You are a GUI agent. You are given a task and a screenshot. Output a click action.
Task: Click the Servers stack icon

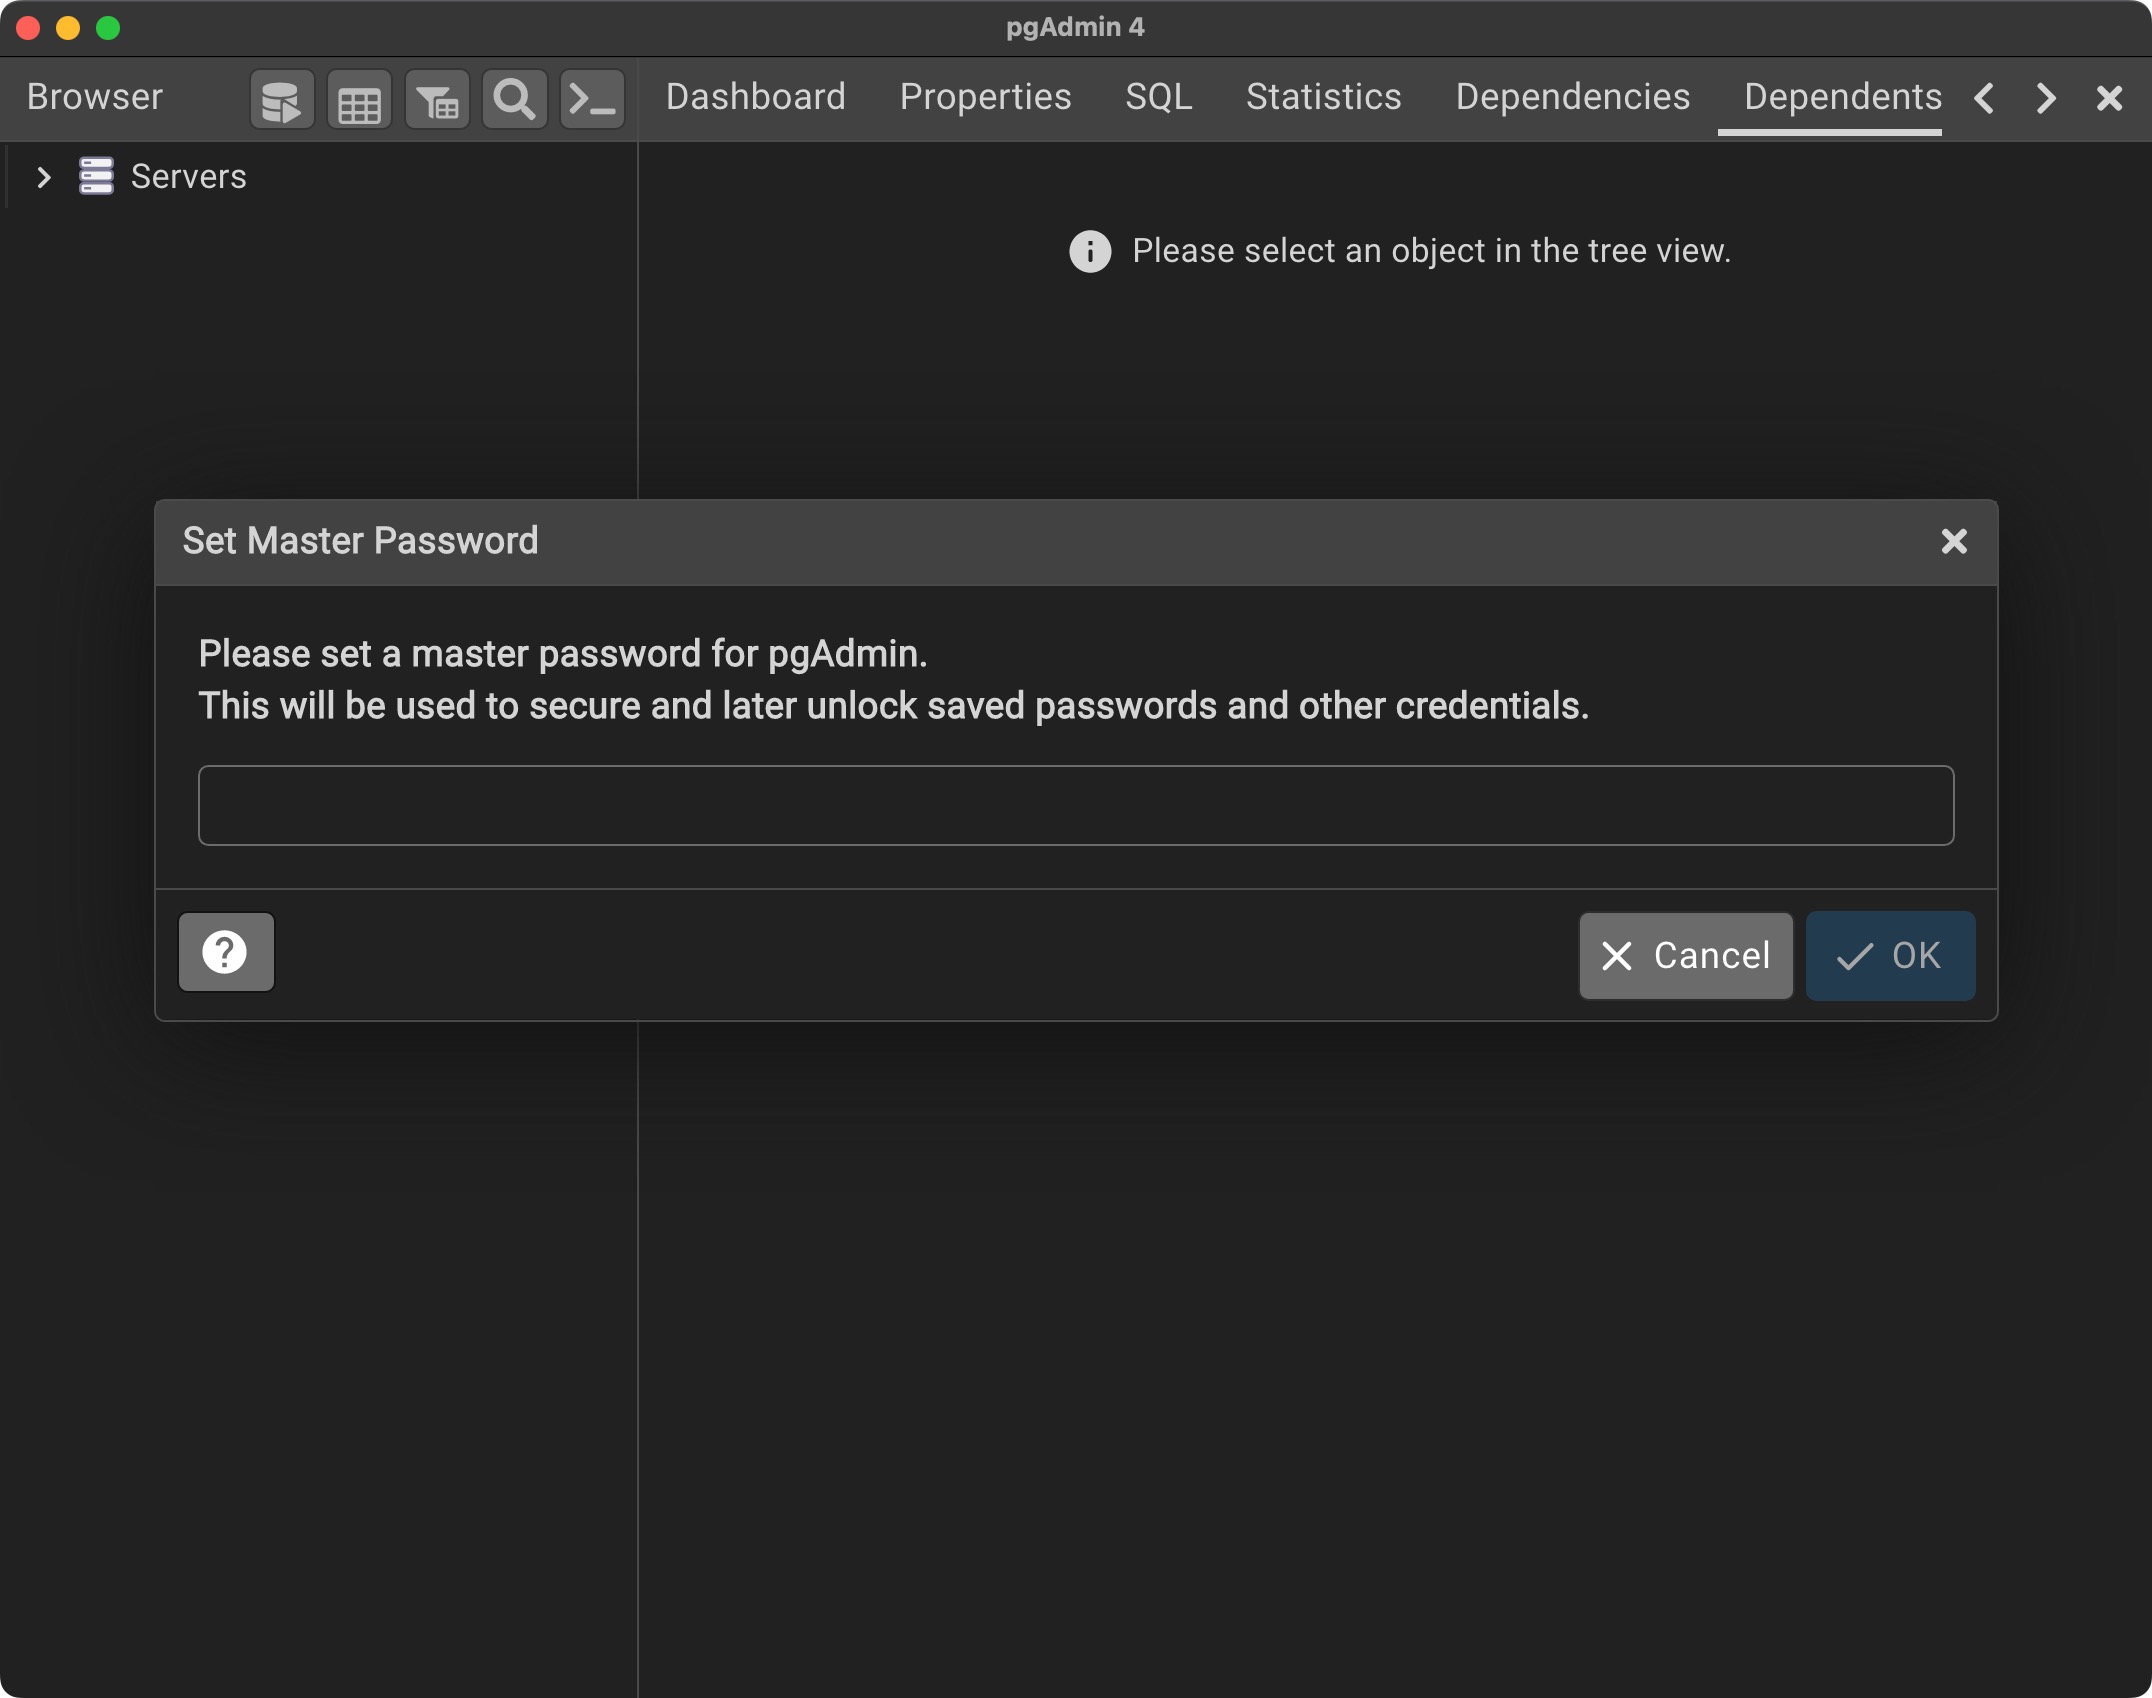pyautogui.click(x=96, y=176)
